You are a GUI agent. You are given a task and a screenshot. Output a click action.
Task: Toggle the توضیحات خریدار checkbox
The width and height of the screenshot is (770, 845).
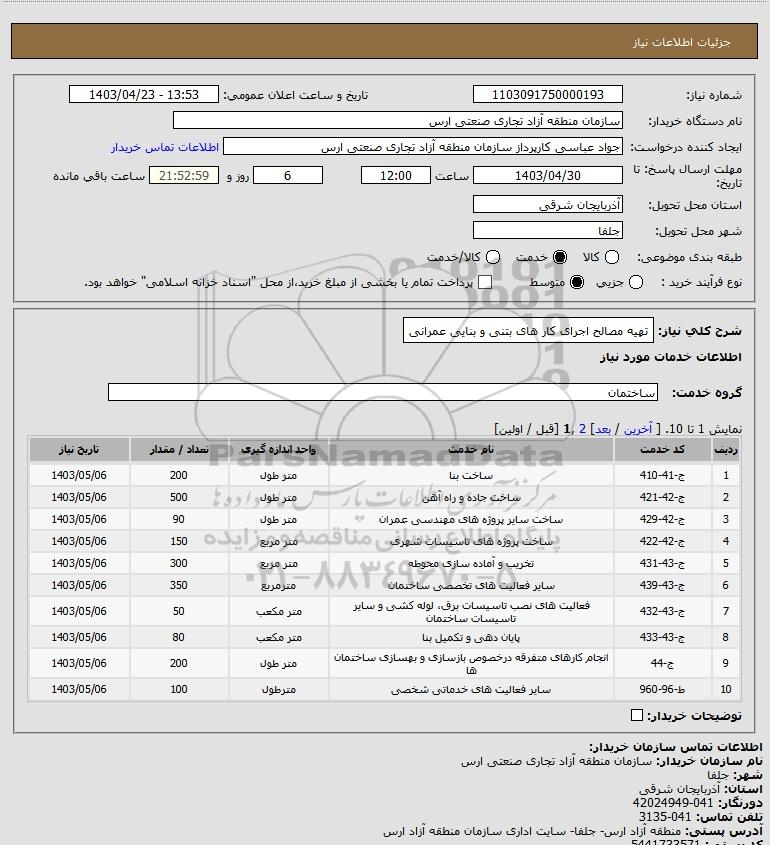coord(636,715)
